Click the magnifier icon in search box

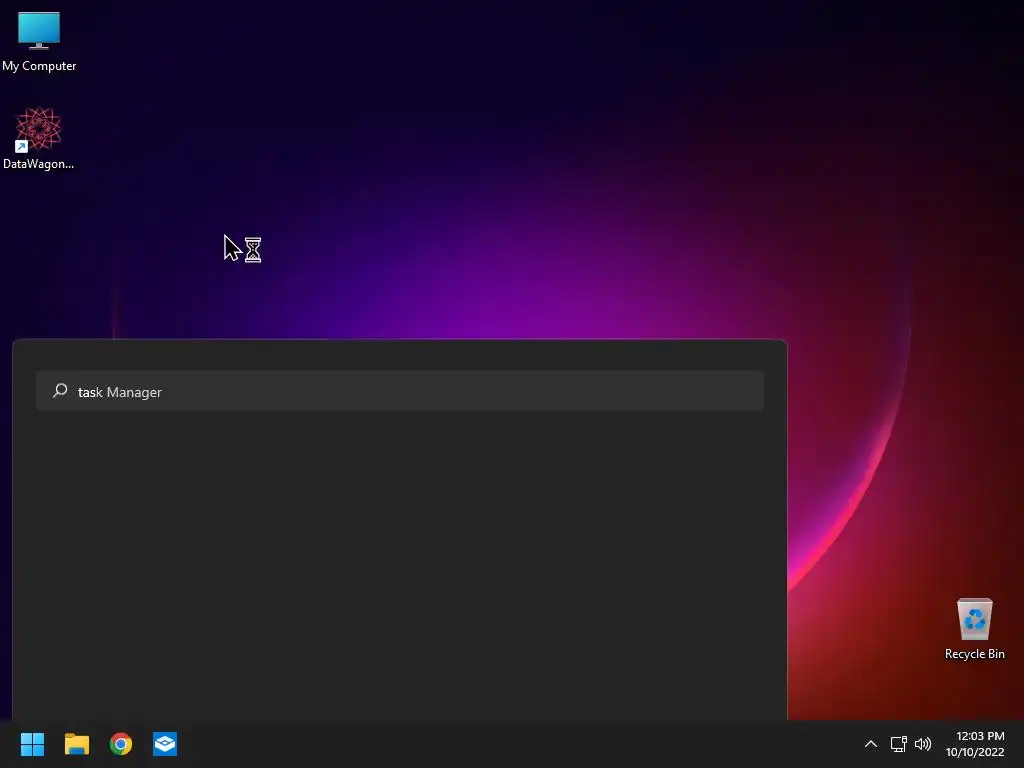60,391
